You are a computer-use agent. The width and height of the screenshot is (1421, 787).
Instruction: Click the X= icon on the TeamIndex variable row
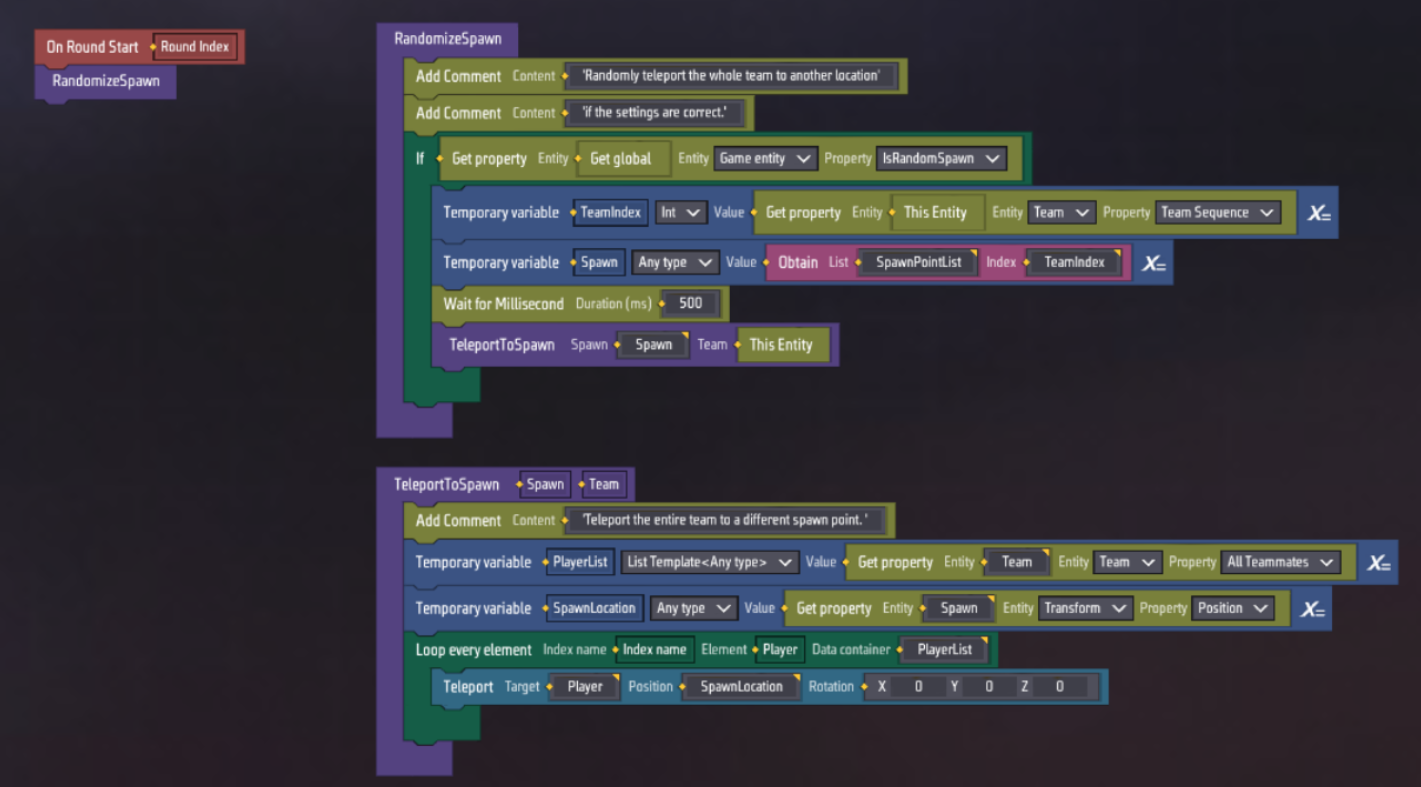(x=1319, y=213)
